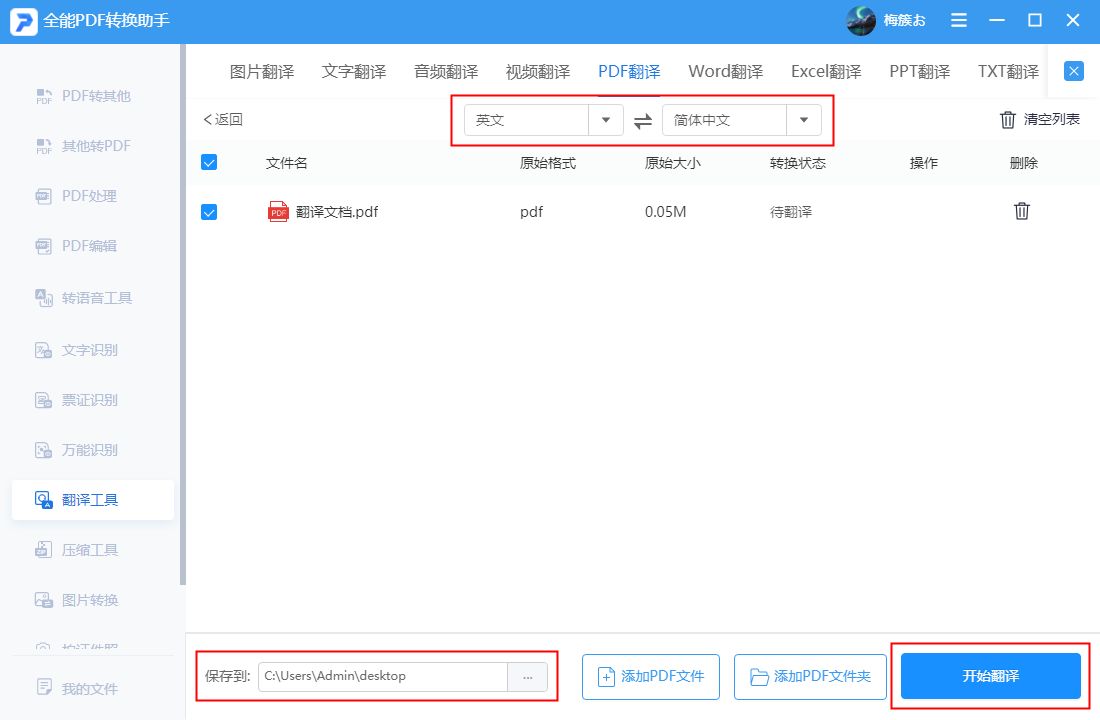Open 翻译工具 label in the sidebar

[90, 500]
